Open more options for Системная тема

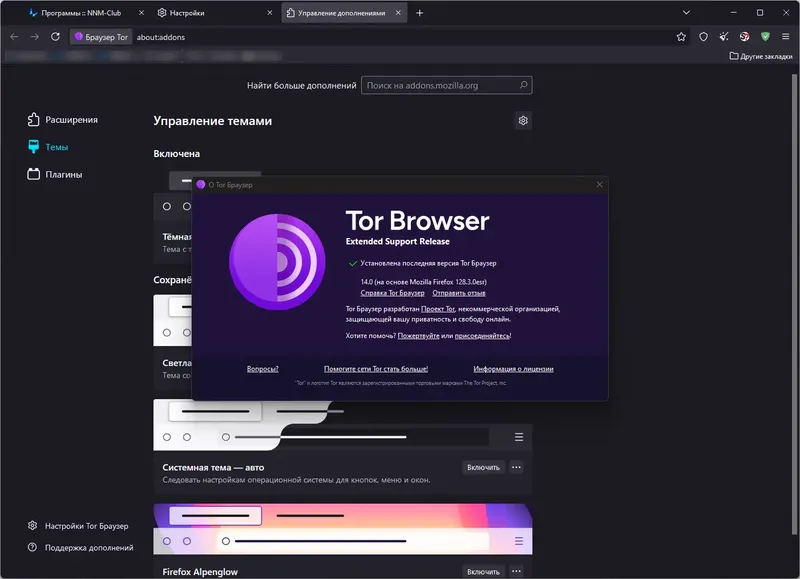[x=516, y=467]
